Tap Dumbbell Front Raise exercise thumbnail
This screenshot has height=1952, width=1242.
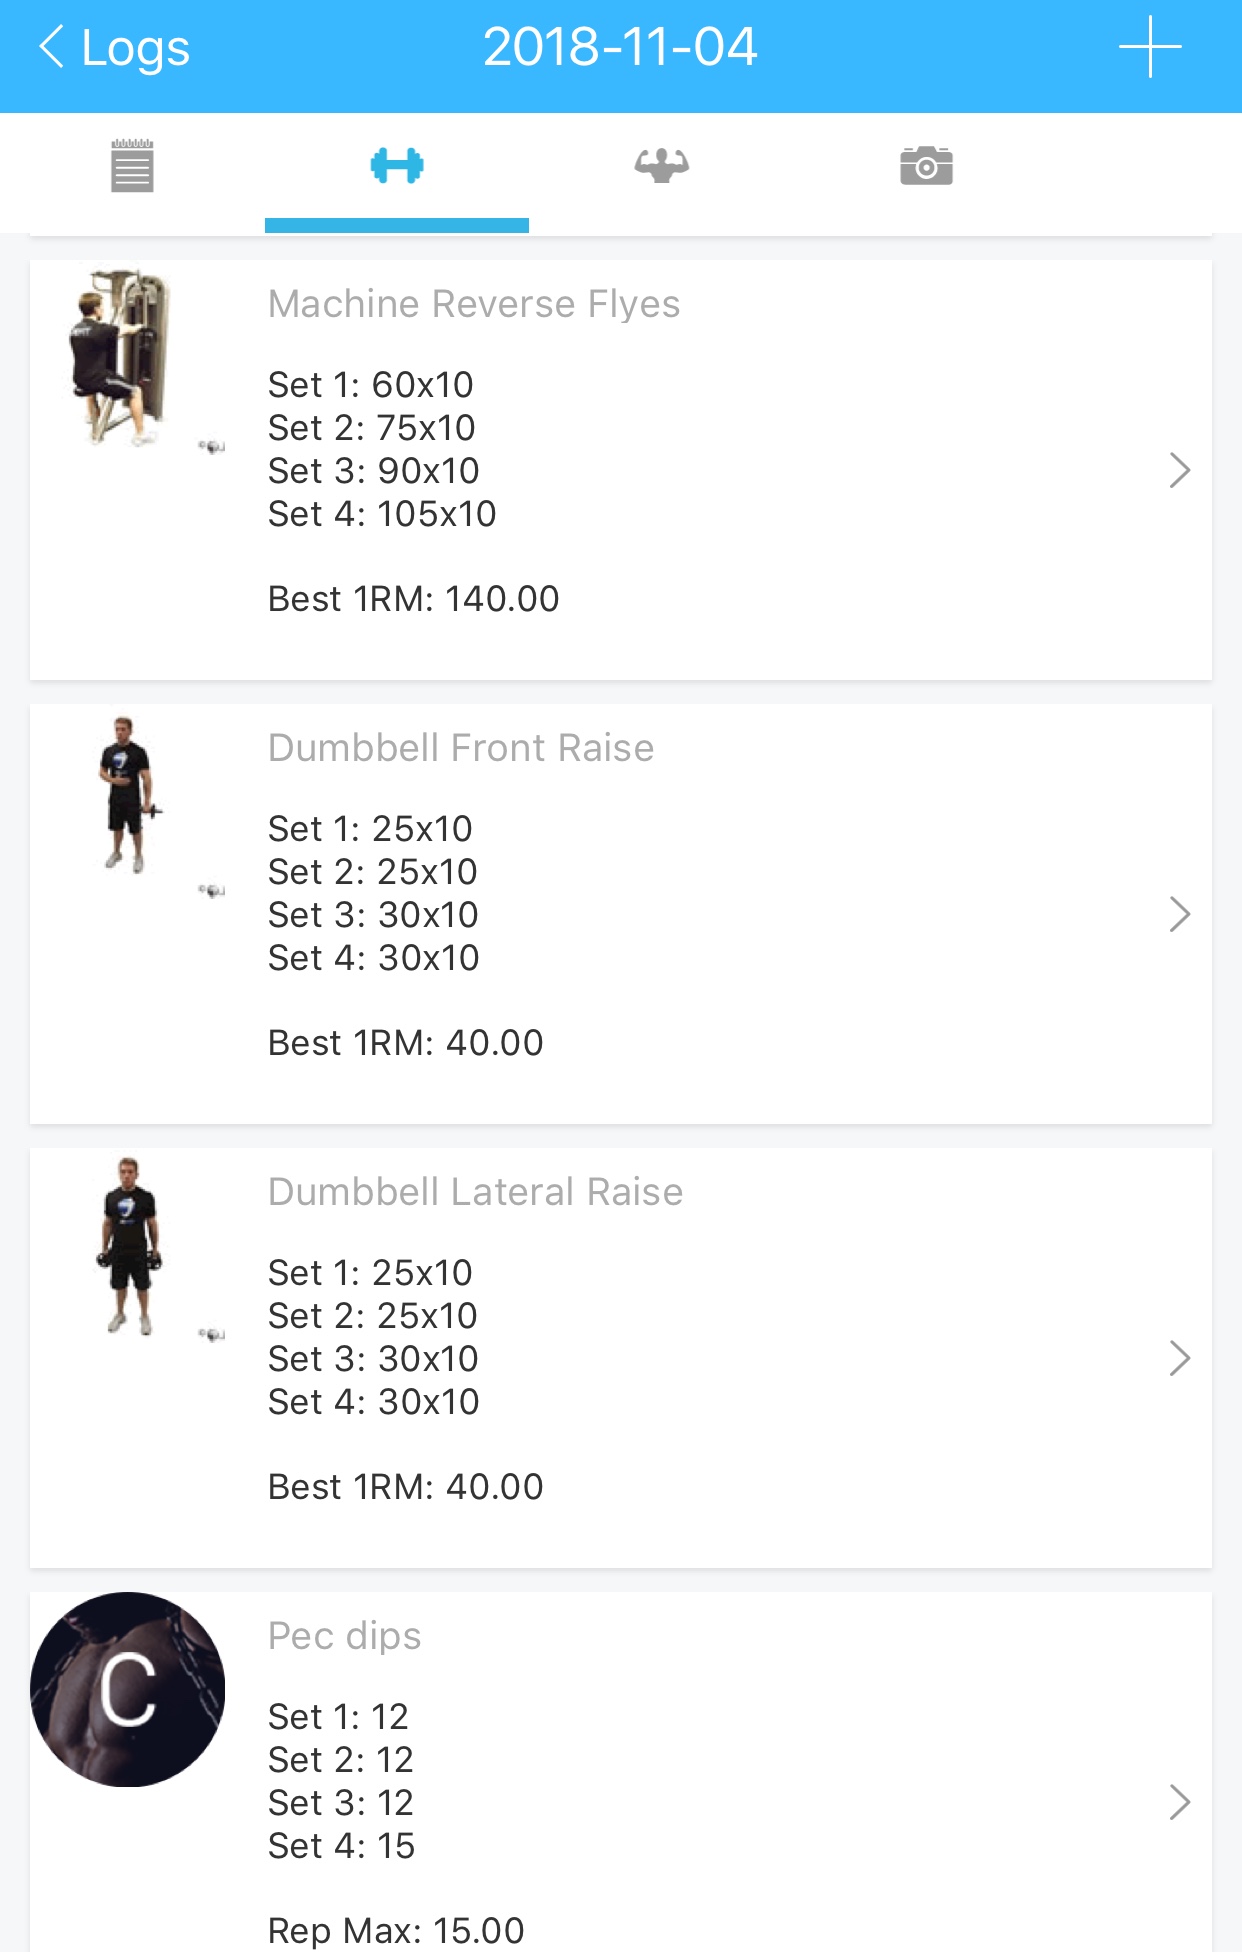(127, 795)
